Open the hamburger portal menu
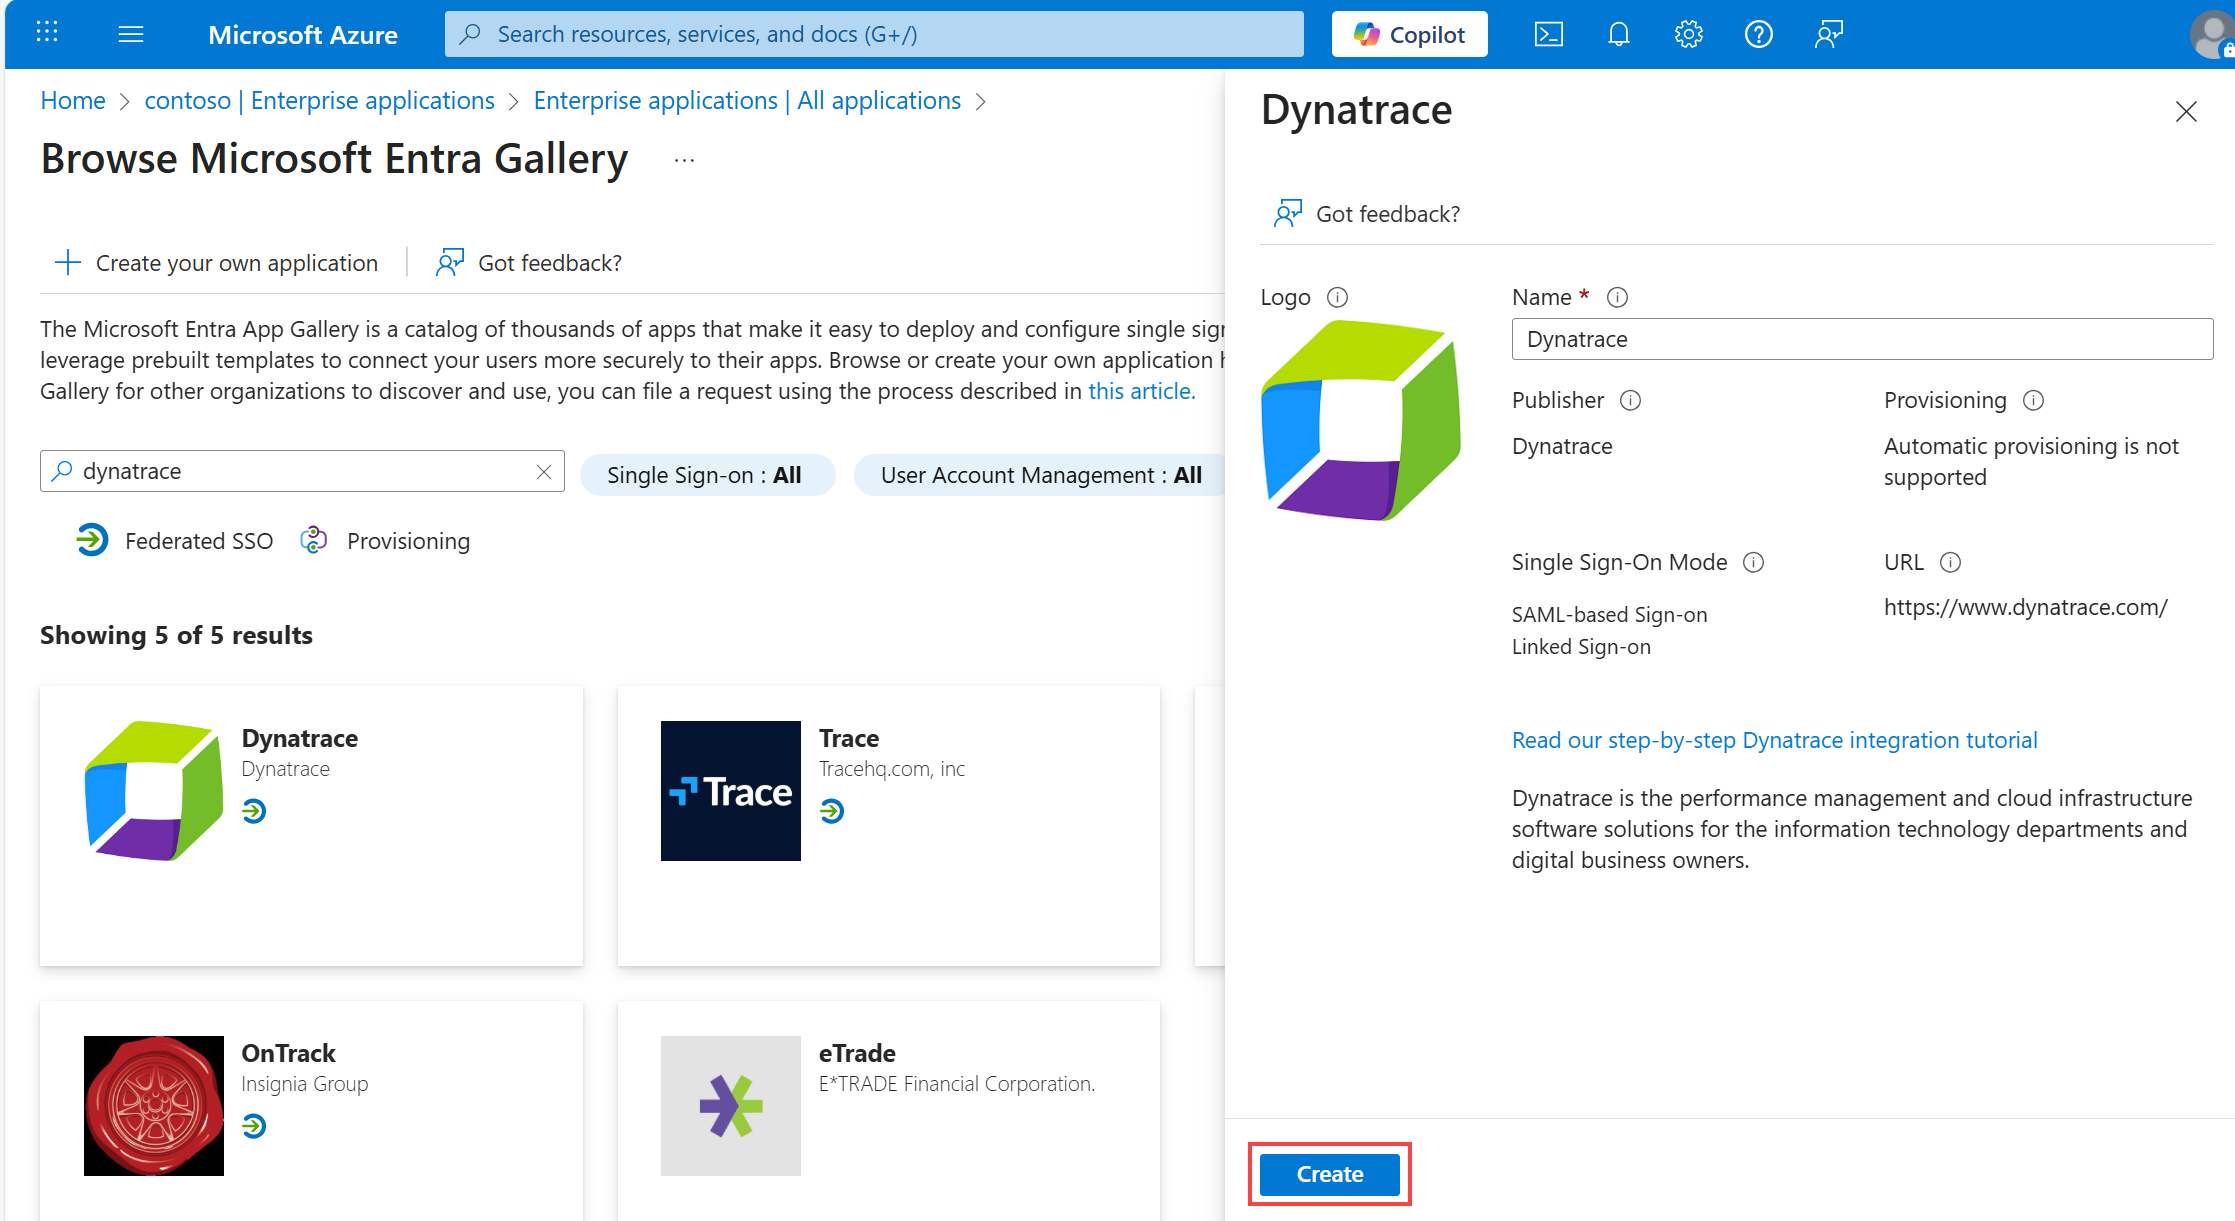Viewport: 2235px width, 1221px height. 131,34
